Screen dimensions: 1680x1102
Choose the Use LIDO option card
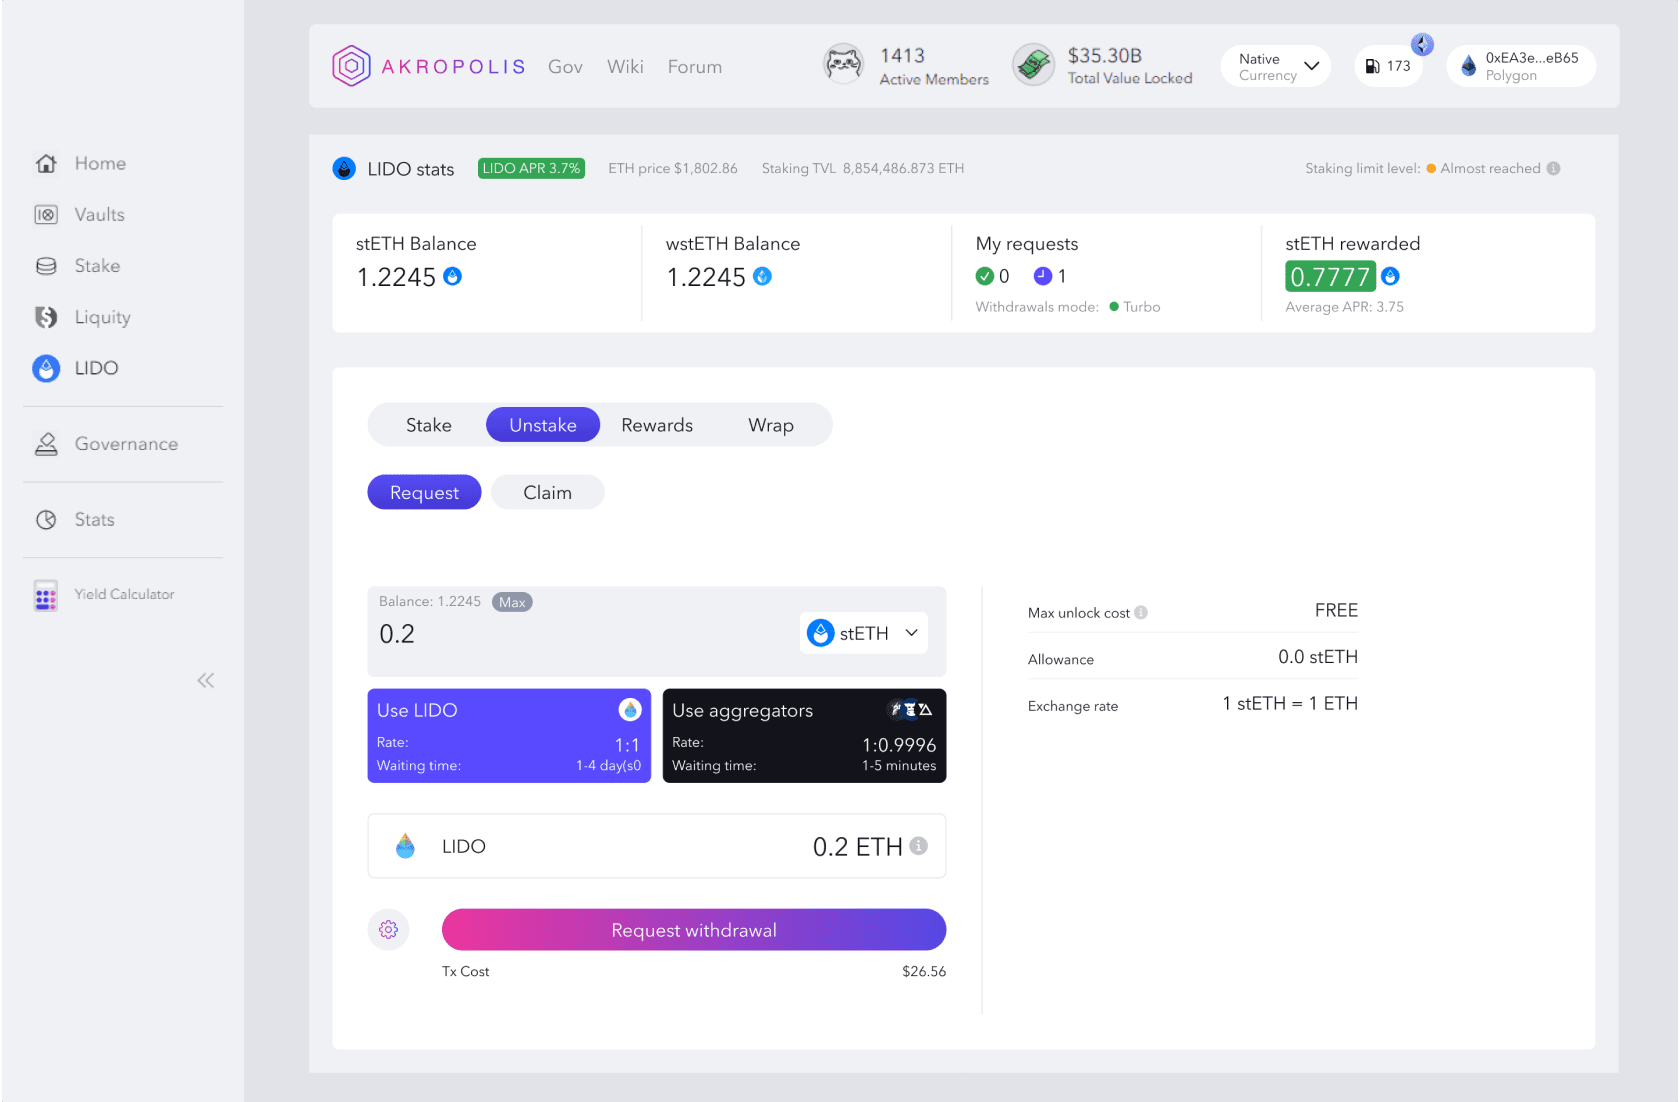(x=509, y=736)
